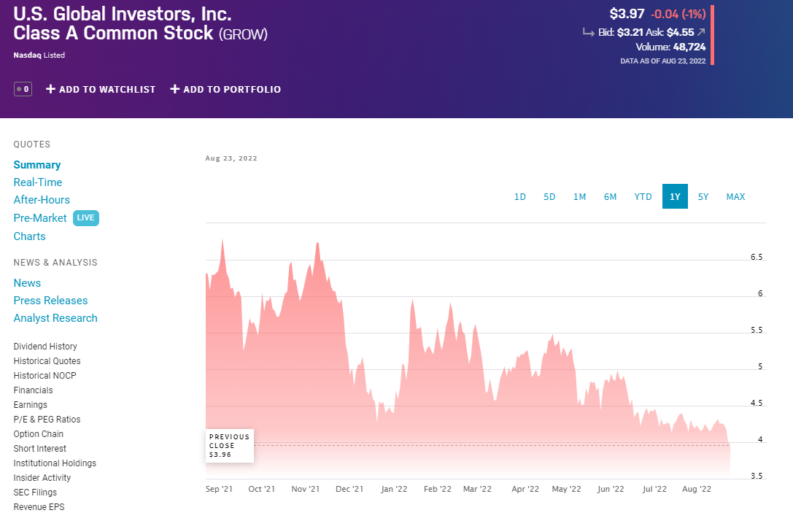Click the Nasdaq Listed label
Viewport: 793px width, 521px height.
pyautogui.click(x=39, y=55)
